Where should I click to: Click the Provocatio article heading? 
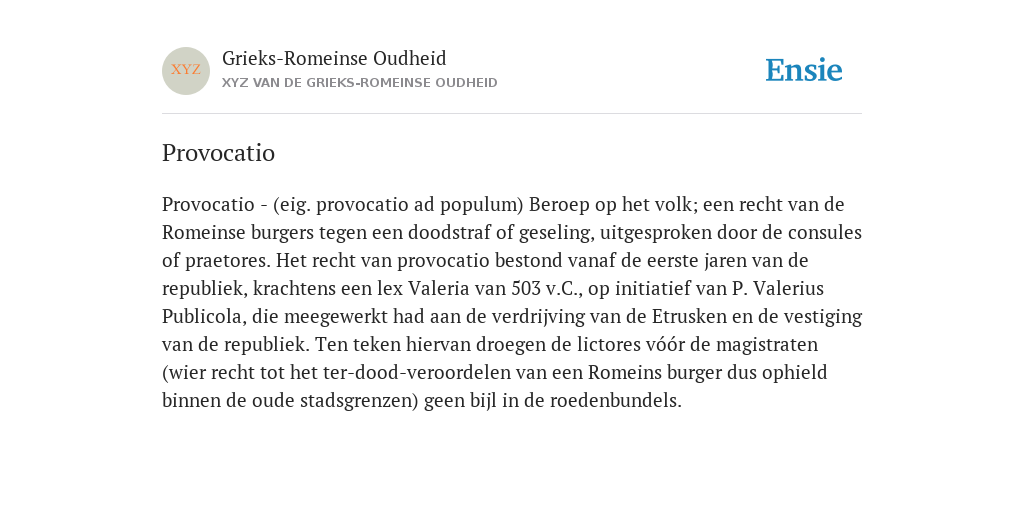[218, 153]
